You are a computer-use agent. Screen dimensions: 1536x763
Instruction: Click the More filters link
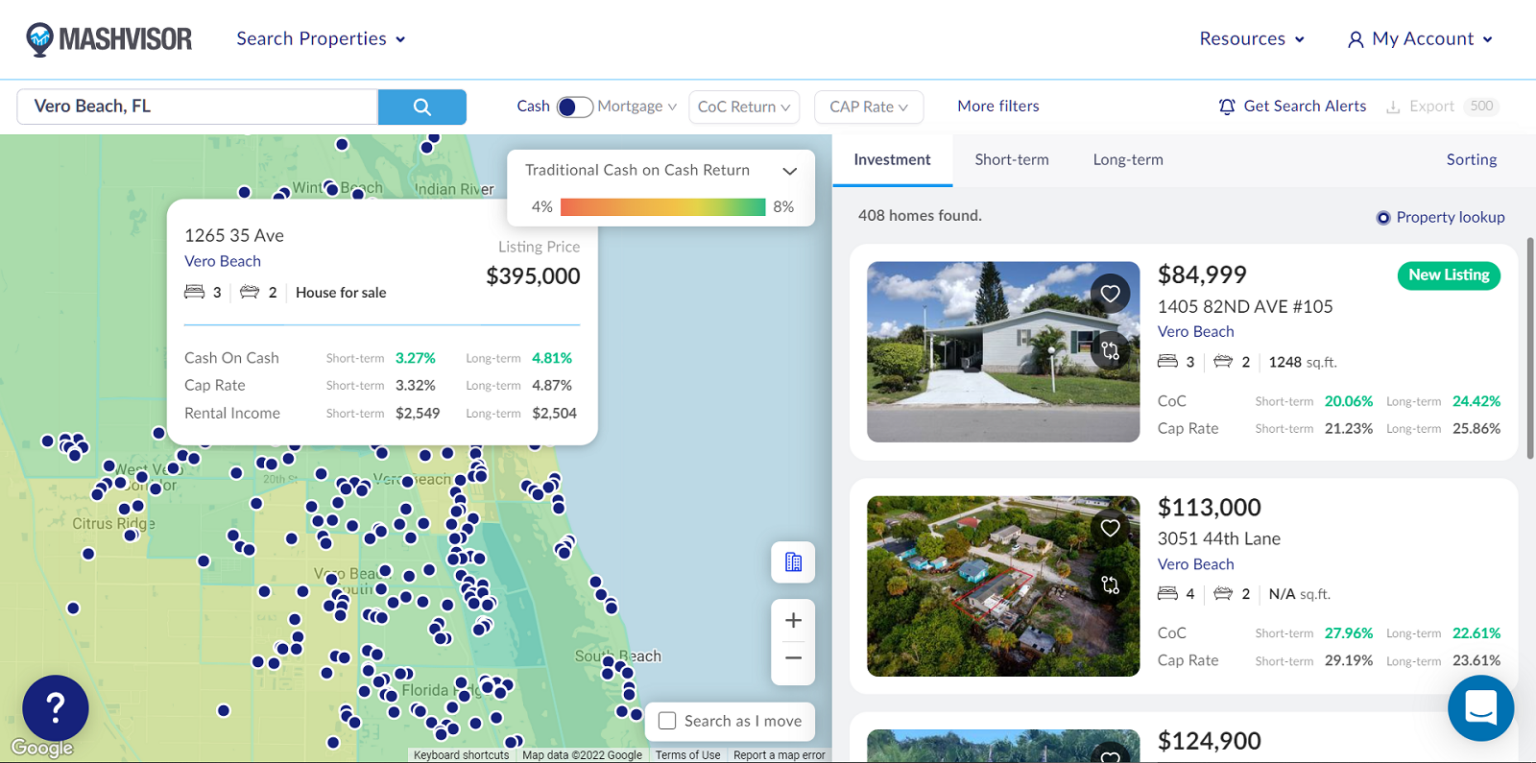(x=998, y=105)
